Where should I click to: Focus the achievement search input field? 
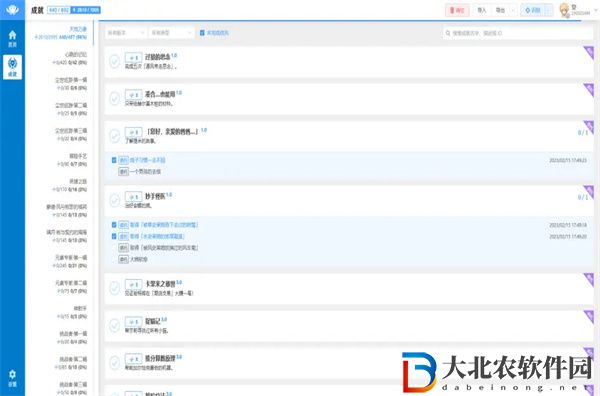point(517,33)
